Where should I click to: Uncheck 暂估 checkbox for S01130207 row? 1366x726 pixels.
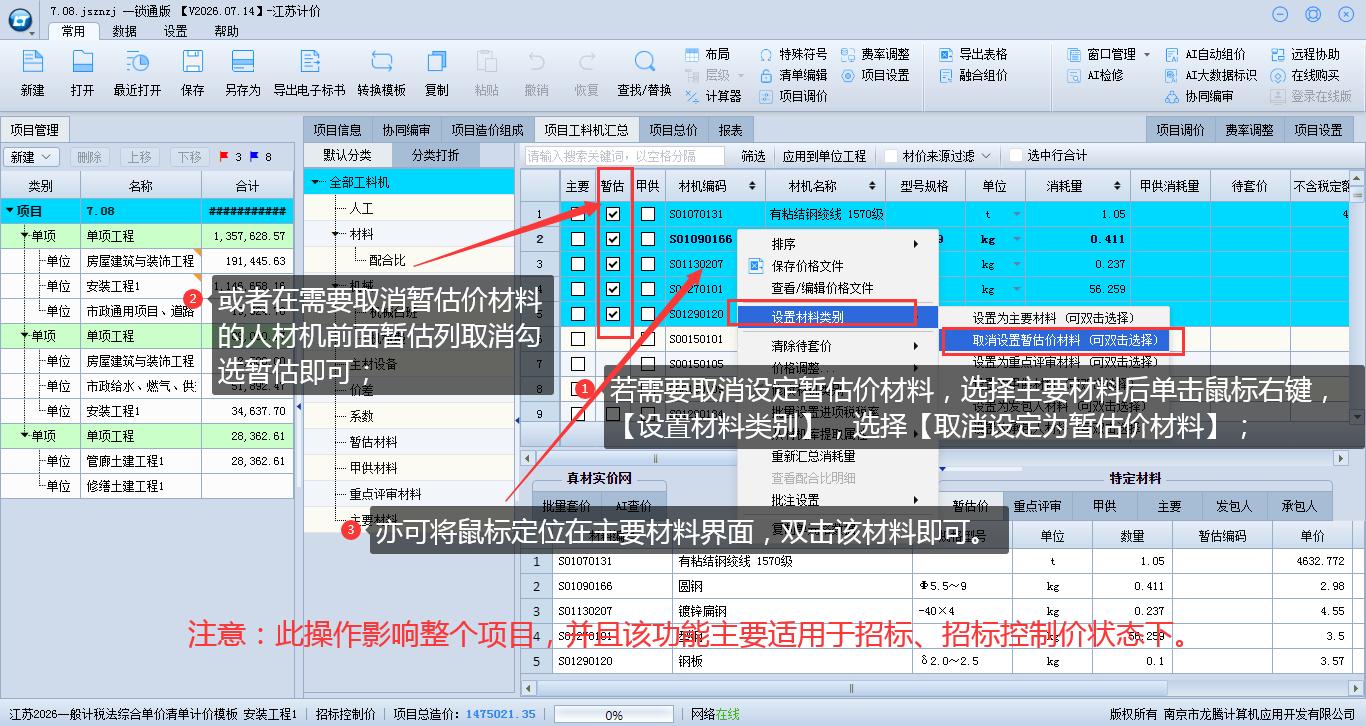(613, 264)
